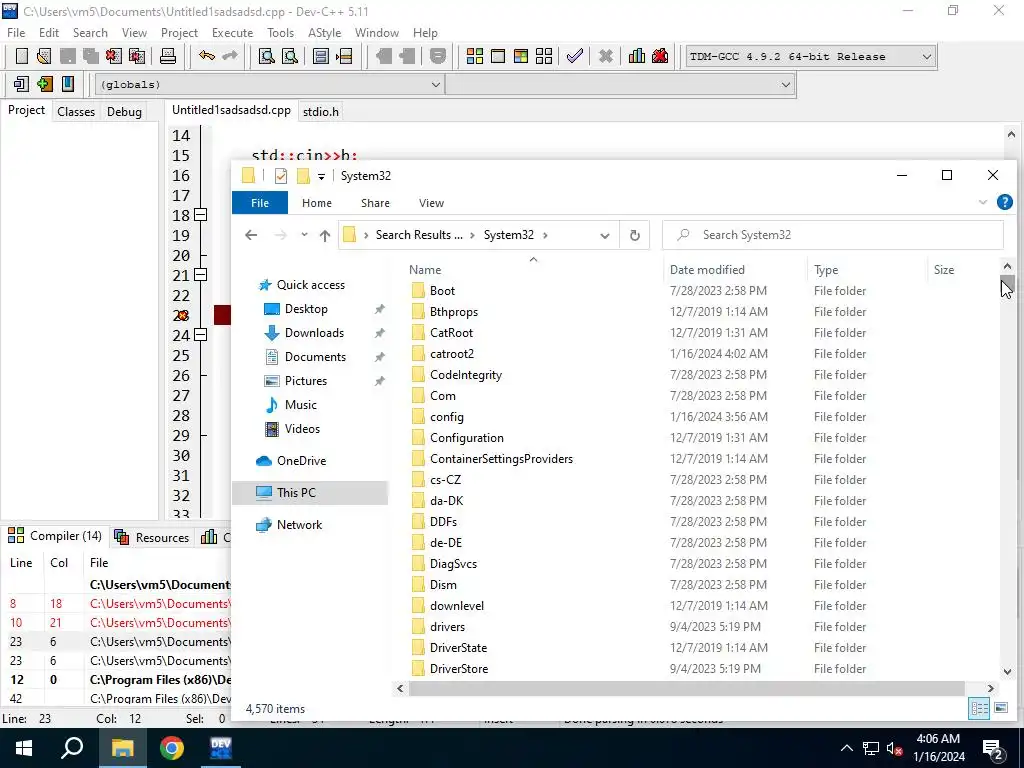This screenshot has width=1024, height=768.
Task: Select the compiler error row at line 8
Action: 118,604
